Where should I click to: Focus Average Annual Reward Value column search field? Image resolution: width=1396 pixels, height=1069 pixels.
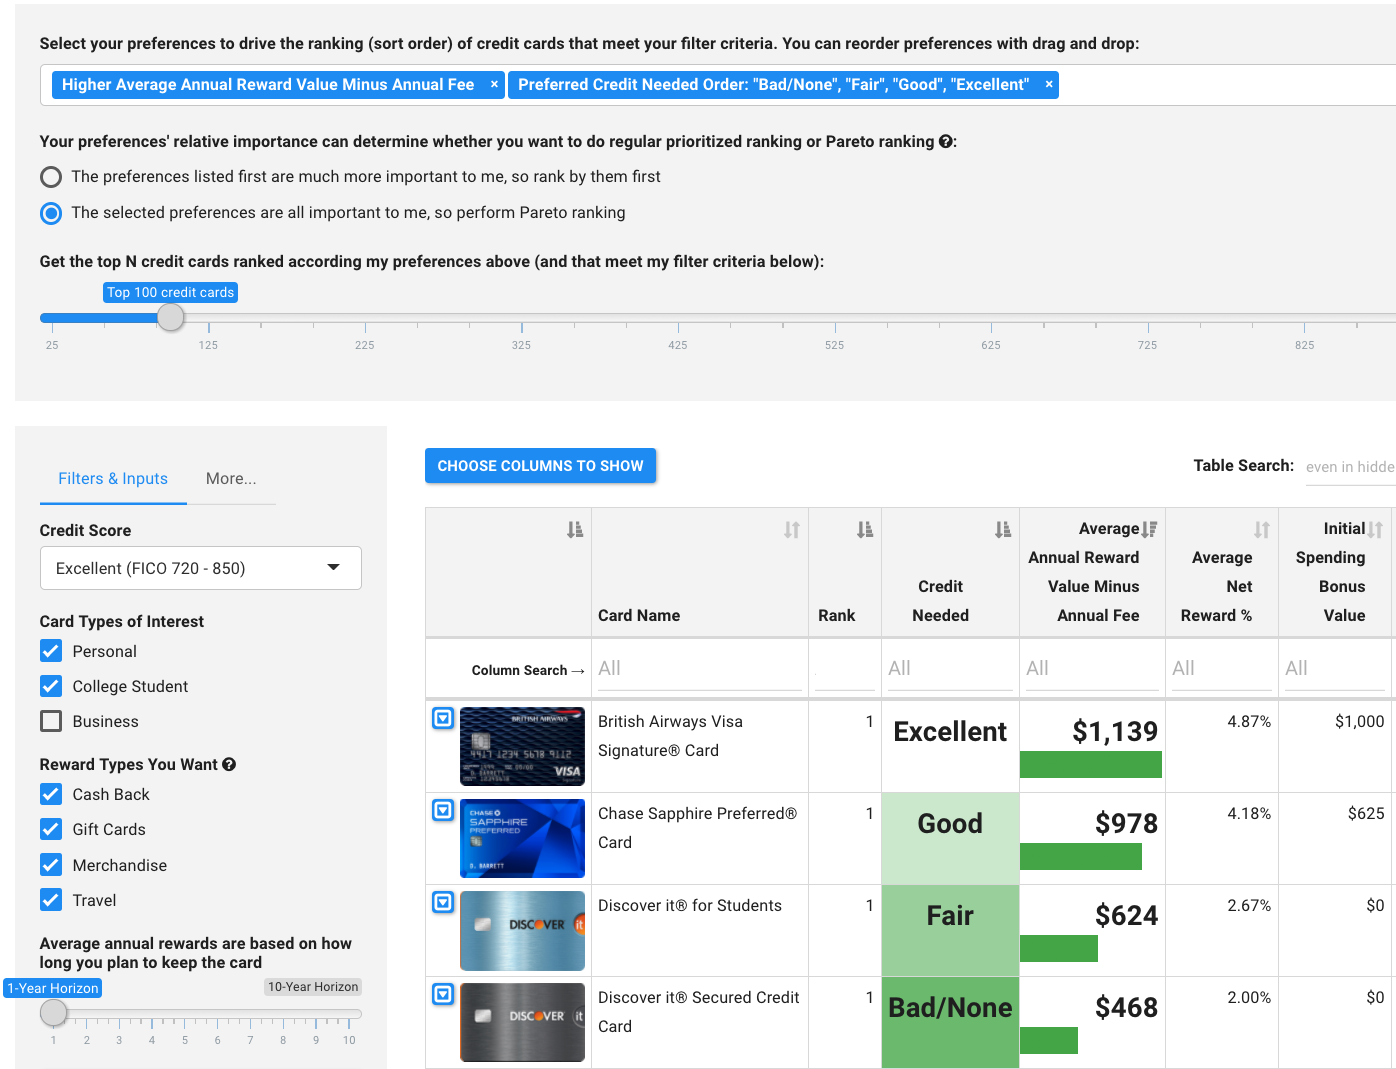point(1092,669)
